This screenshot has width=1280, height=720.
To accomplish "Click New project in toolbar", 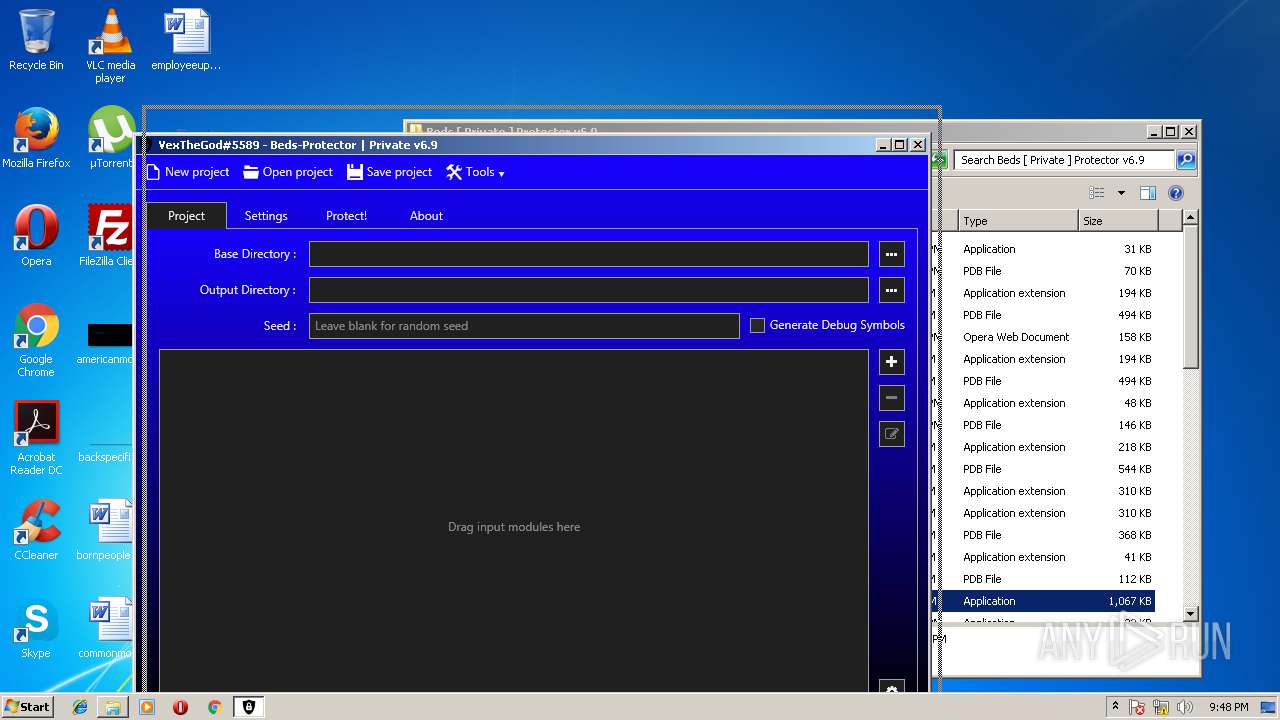I will (188, 172).
